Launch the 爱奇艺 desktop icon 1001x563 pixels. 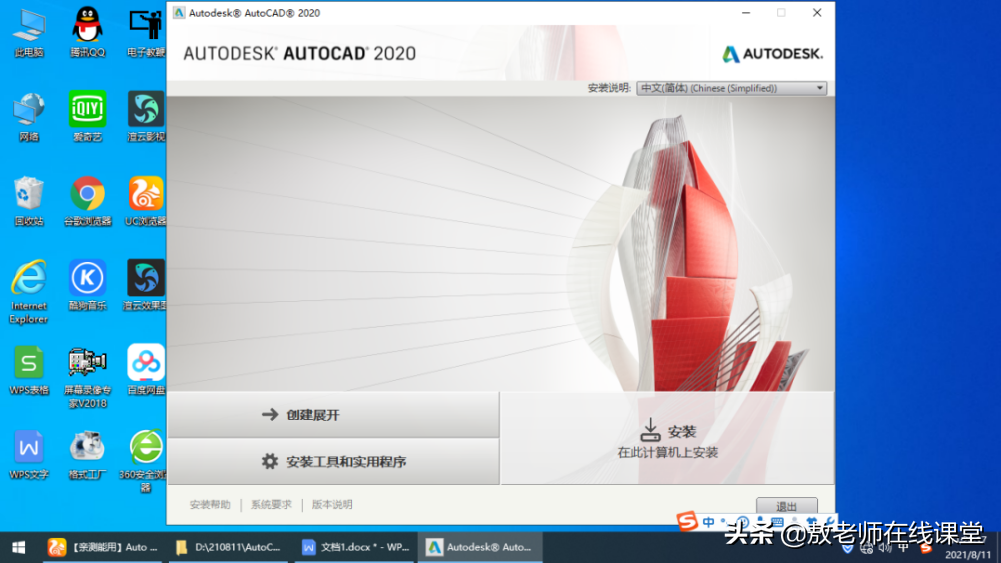pyautogui.click(x=87, y=117)
